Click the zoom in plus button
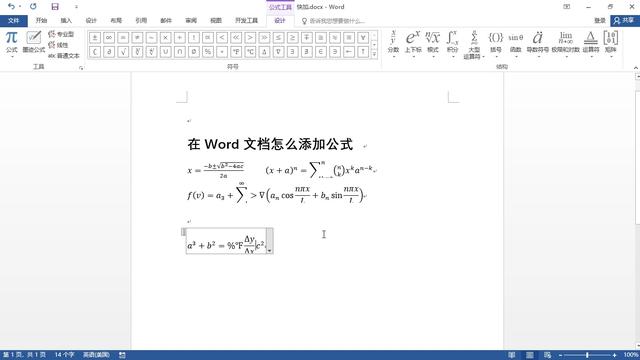Screen dimensions: 640x360 click(x=614, y=355)
